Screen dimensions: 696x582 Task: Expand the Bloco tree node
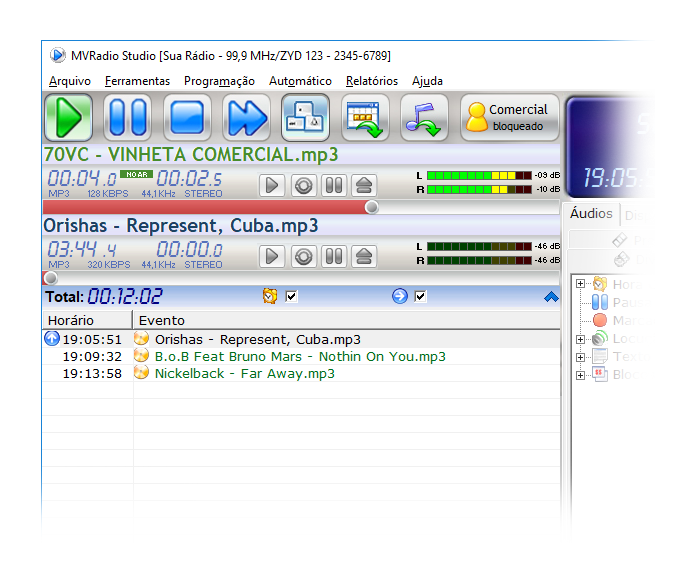click(580, 375)
